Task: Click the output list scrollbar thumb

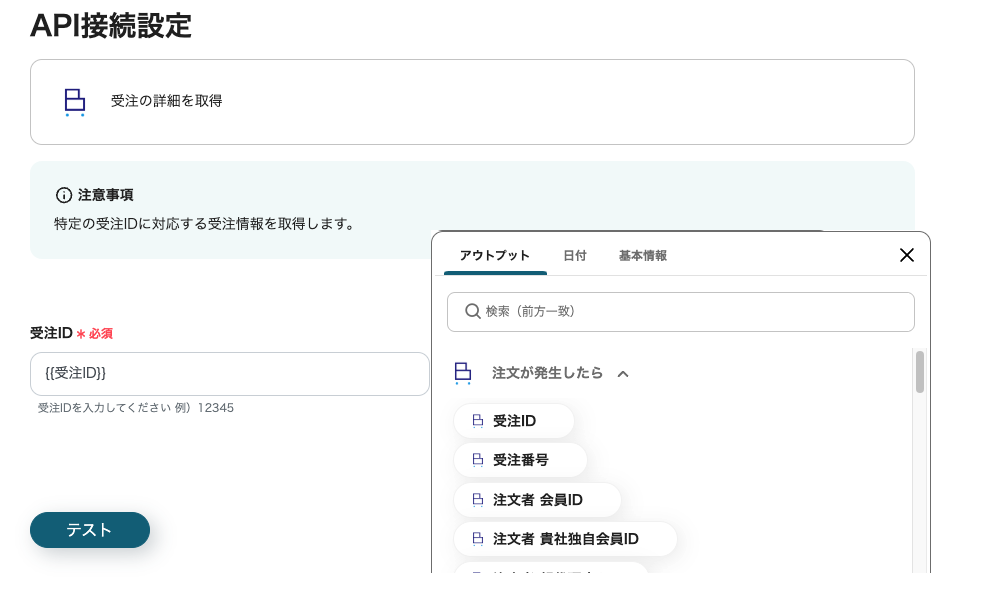Action: 919,372
